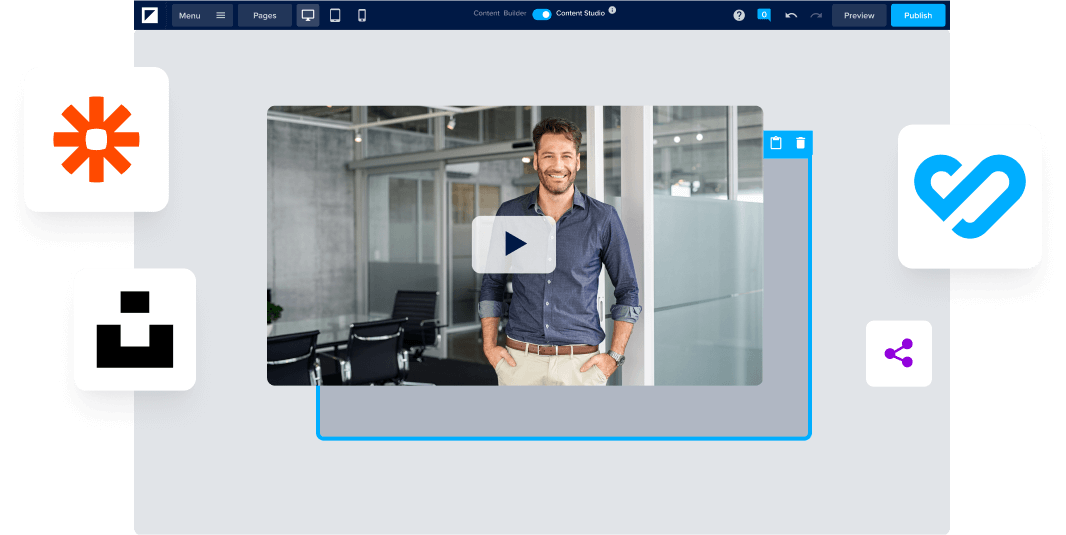This screenshot has width=1066, height=535.
Task: Switch to mobile phone view
Action: point(362,15)
